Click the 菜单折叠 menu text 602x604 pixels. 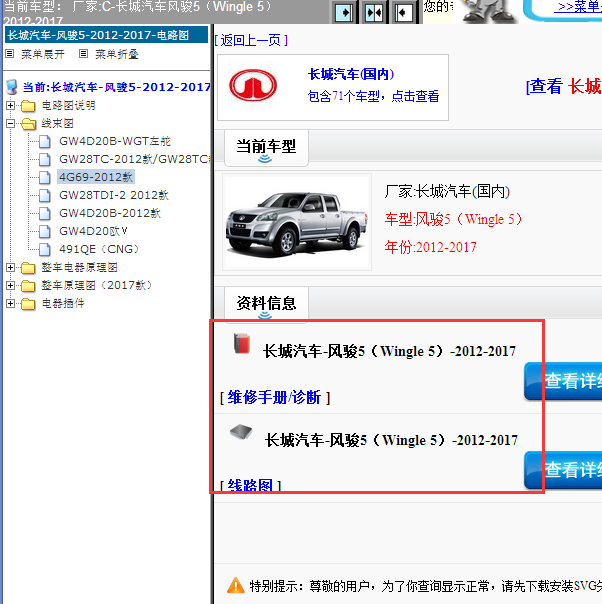(116, 54)
